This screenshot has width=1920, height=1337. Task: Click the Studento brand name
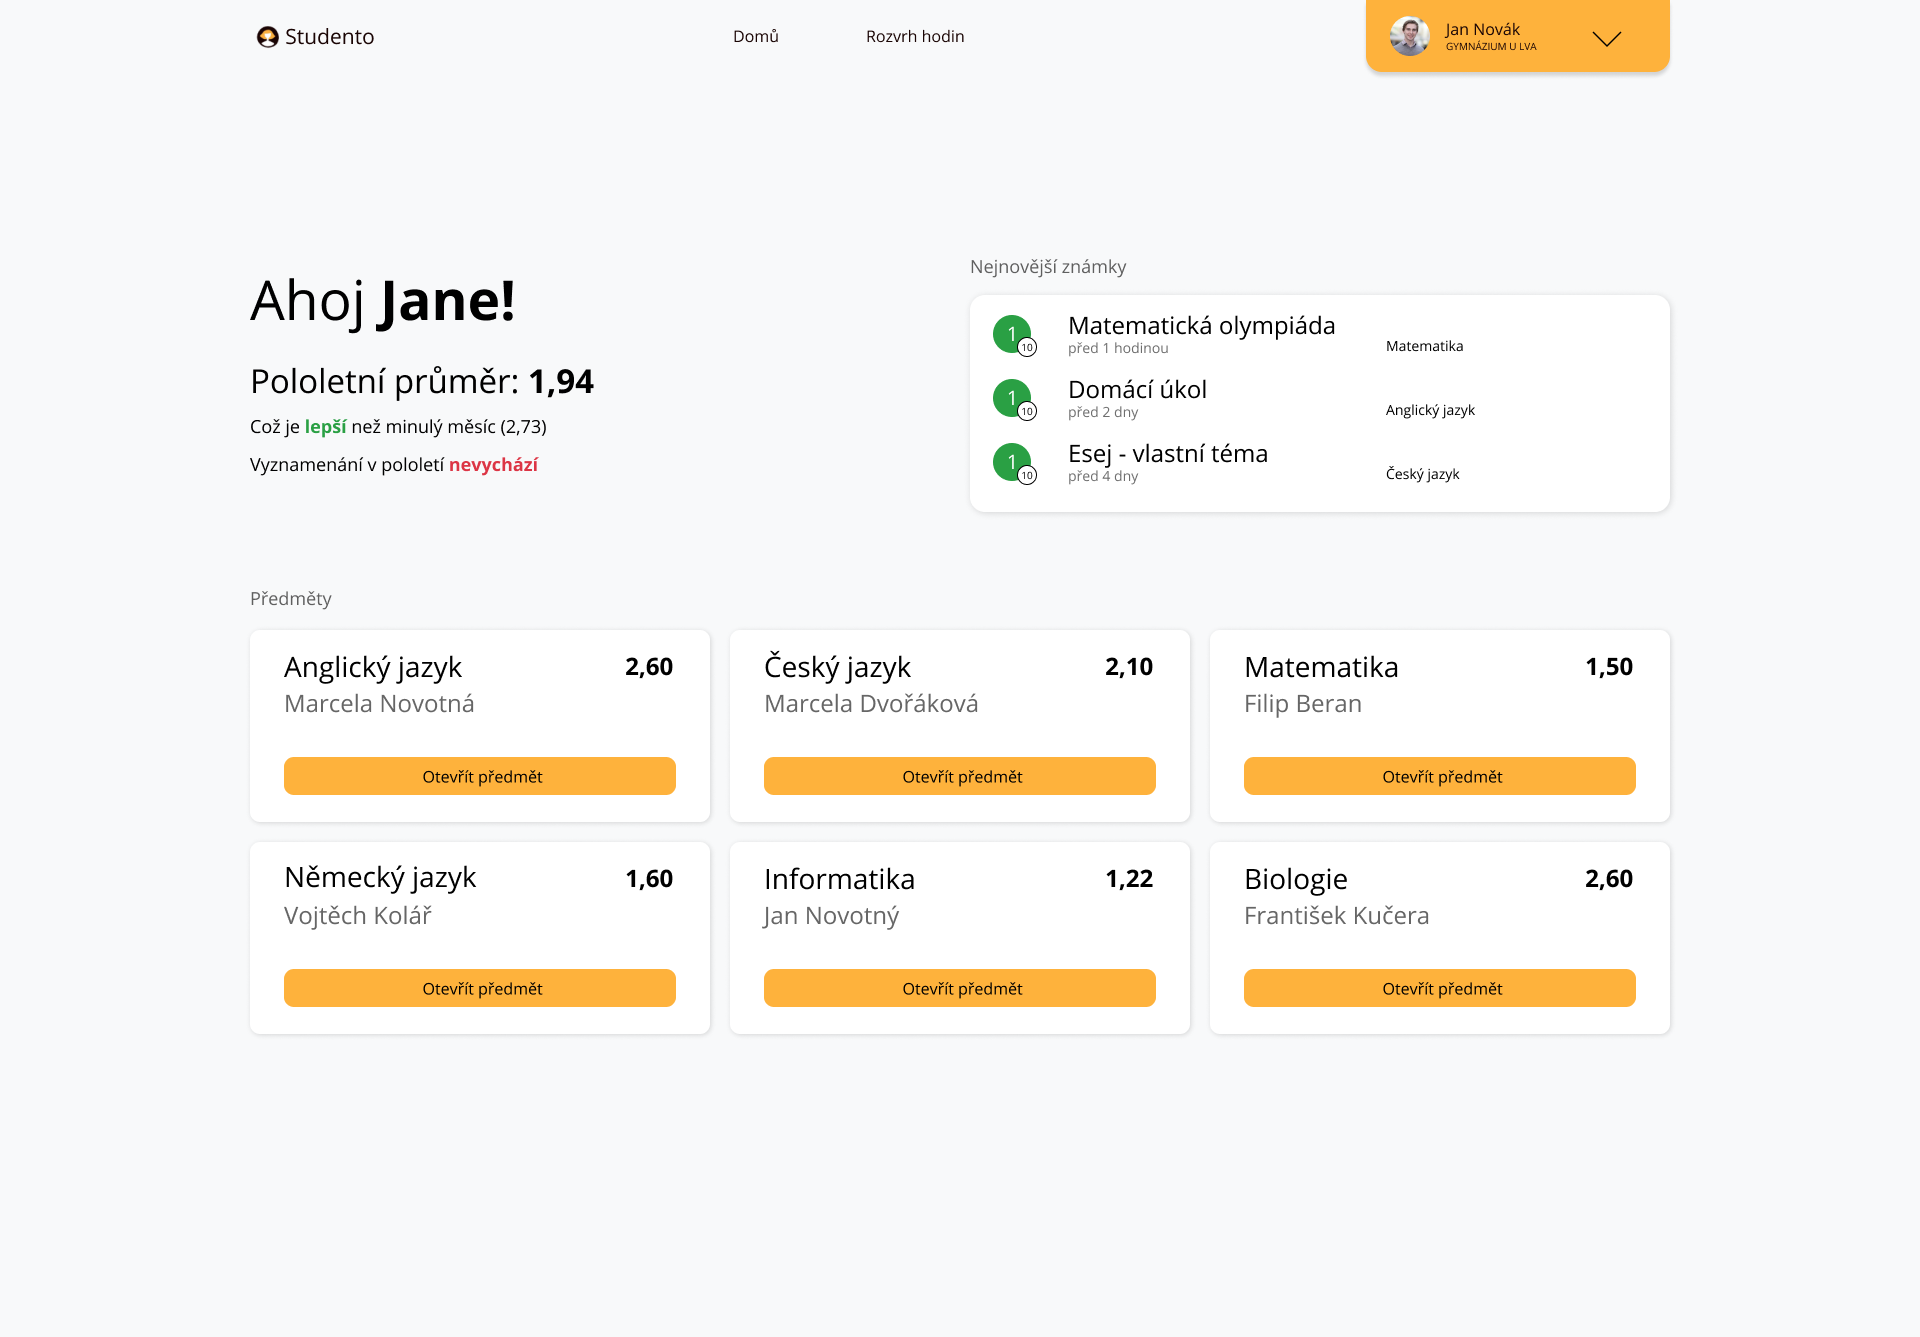click(329, 37)
